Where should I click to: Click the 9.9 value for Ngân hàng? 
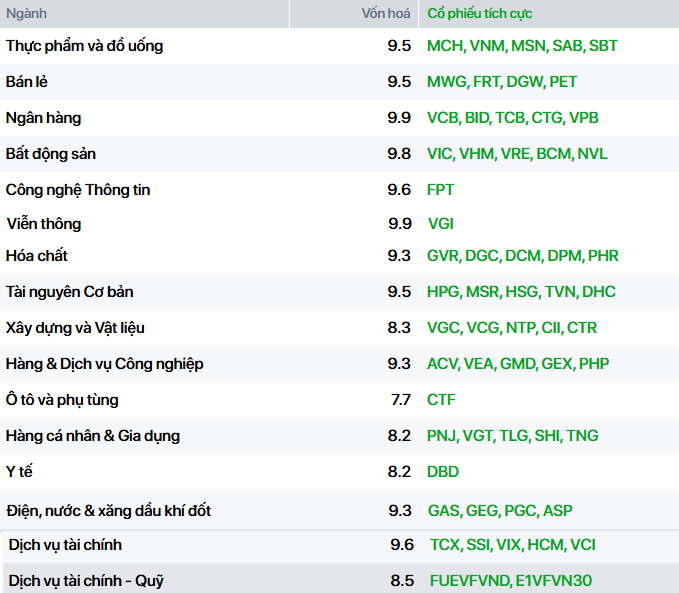tap(399, 118)
